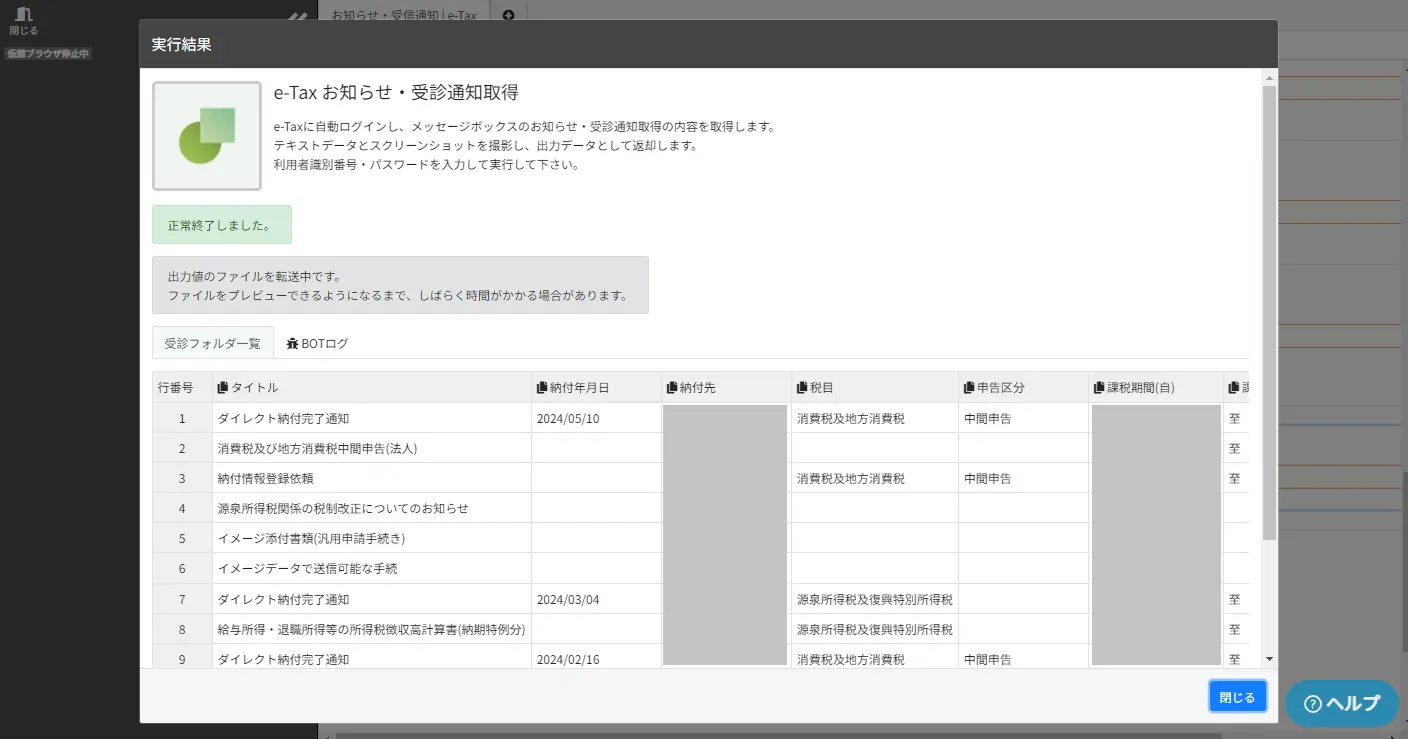Screen dimensions: 1408x739
Task: Click the date 2024/03/04 cell
Action: click(x=596, y=599)
